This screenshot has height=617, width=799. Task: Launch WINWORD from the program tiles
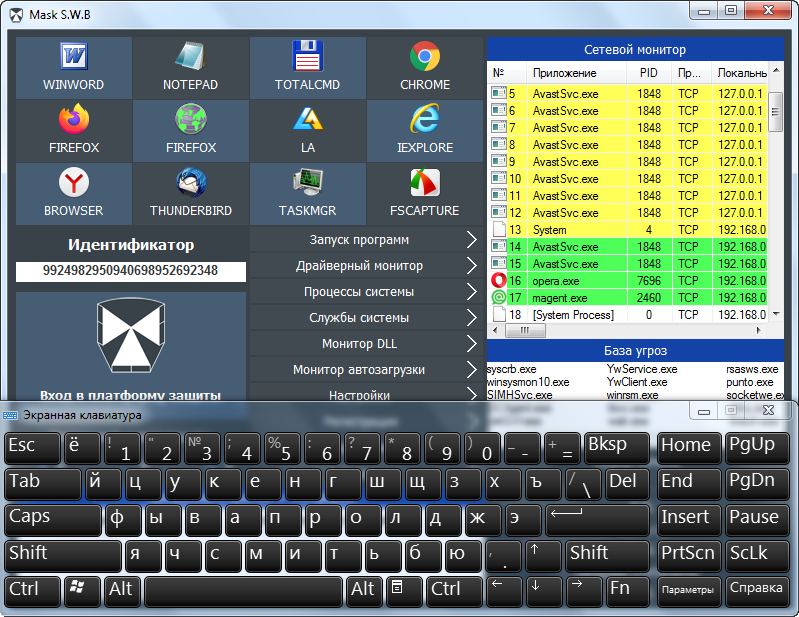click(73, 67)
